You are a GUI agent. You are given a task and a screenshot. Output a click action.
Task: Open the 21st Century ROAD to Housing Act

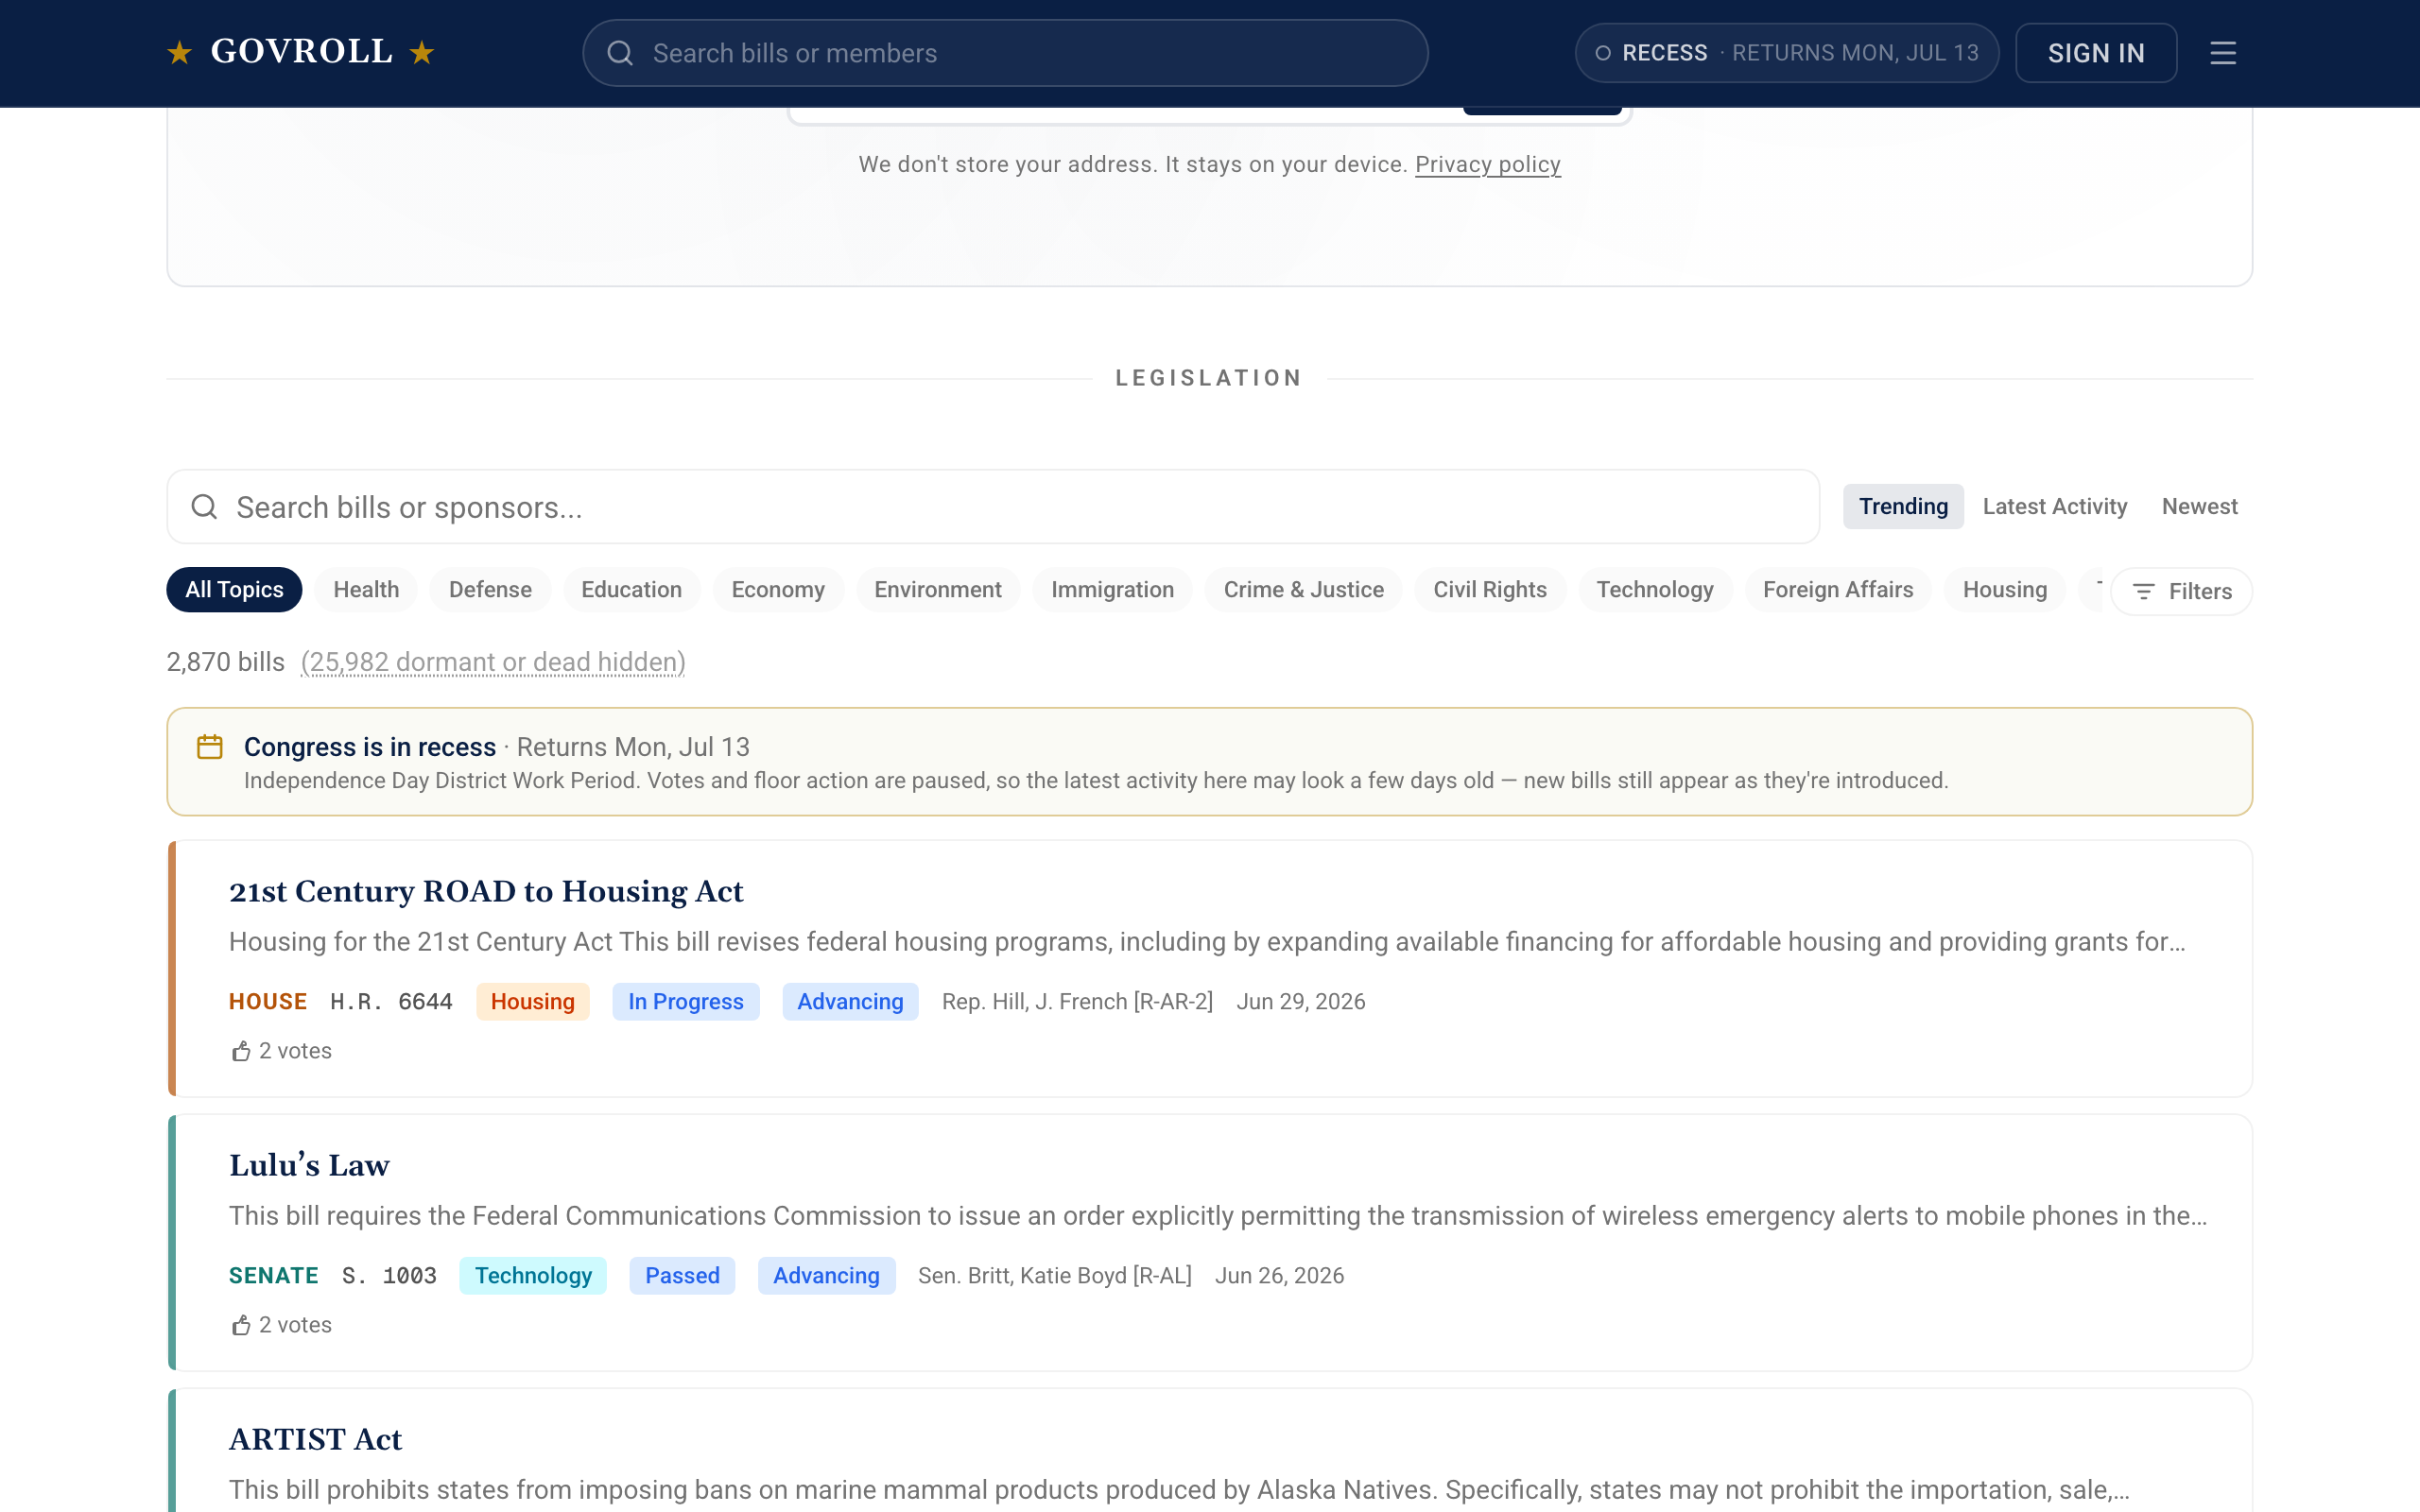tap(486, 891)
